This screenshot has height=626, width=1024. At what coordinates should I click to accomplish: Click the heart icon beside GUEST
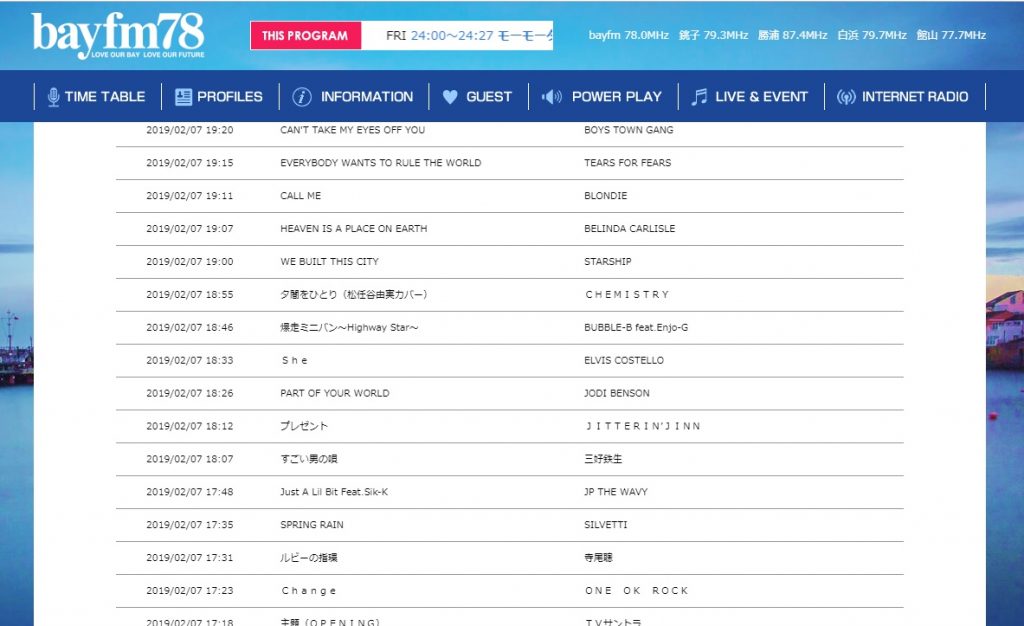[450, 97]
